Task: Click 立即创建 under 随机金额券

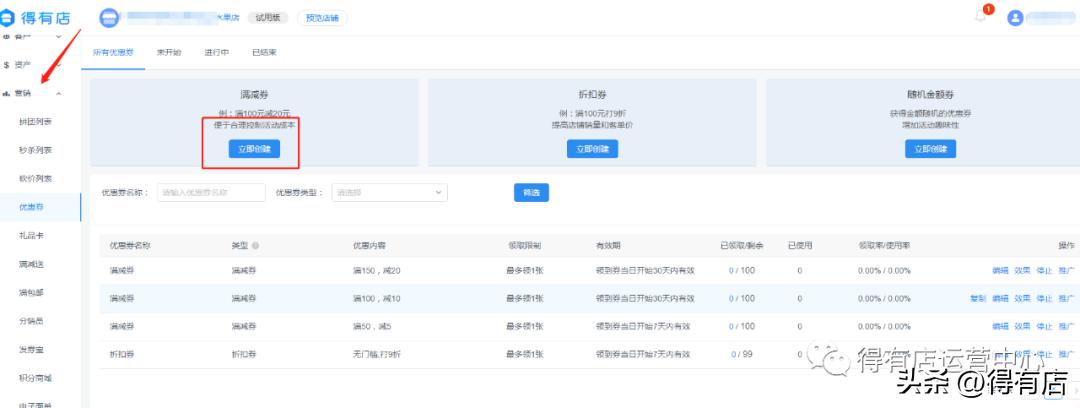Action: pyautogui.click(x=931, y=149)
